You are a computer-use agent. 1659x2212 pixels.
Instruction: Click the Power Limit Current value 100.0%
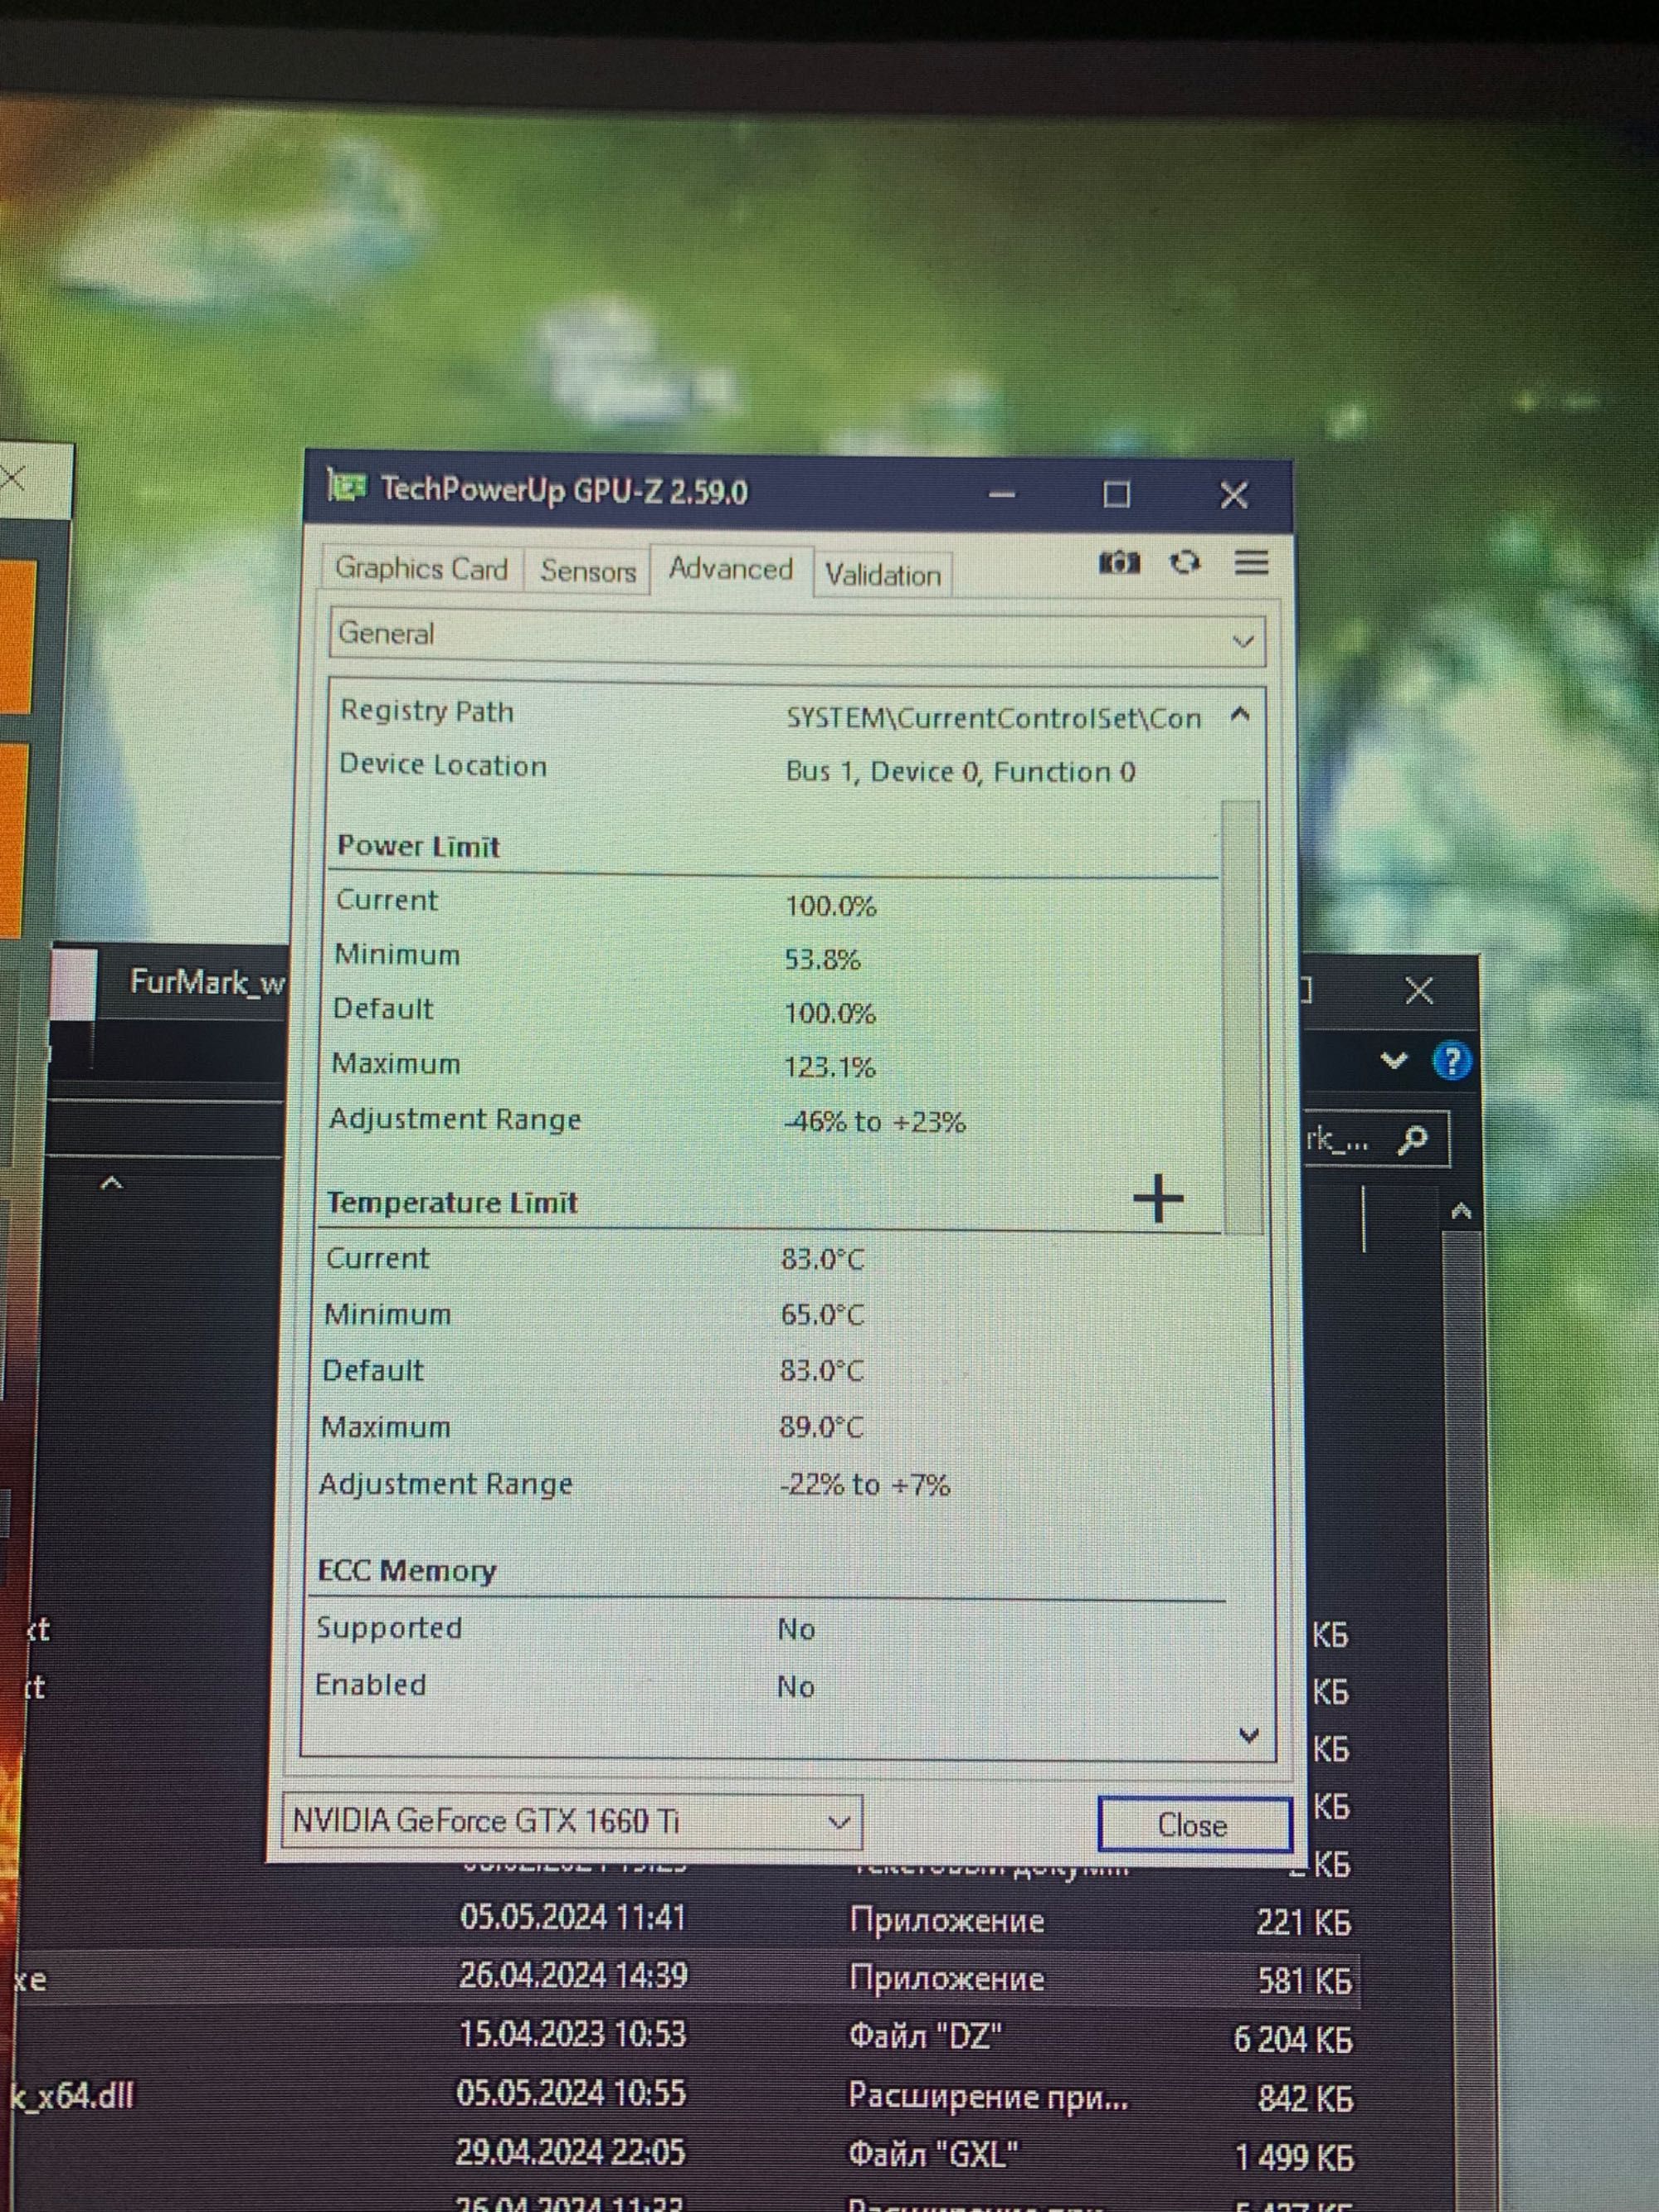click(x=830, y=906)
